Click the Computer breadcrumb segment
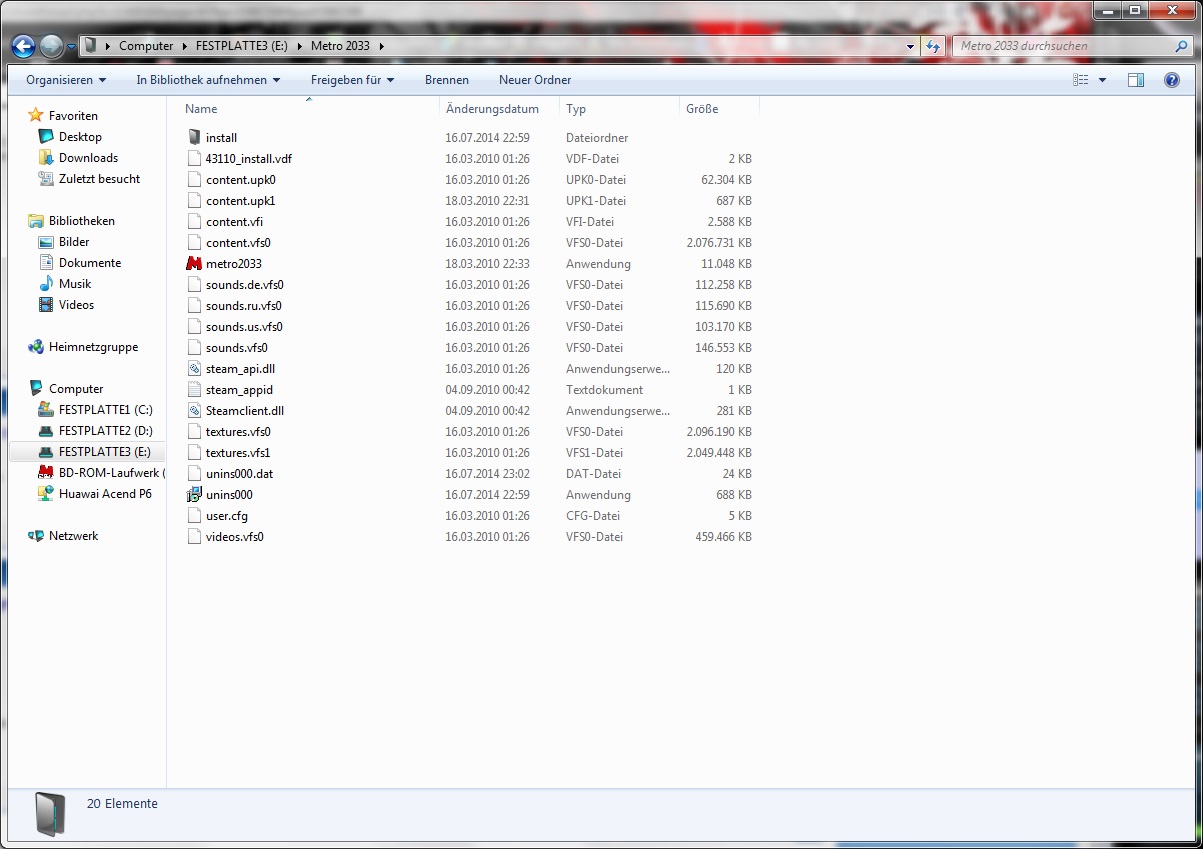This screenshot has width=1203, height=849. [146, 46]
